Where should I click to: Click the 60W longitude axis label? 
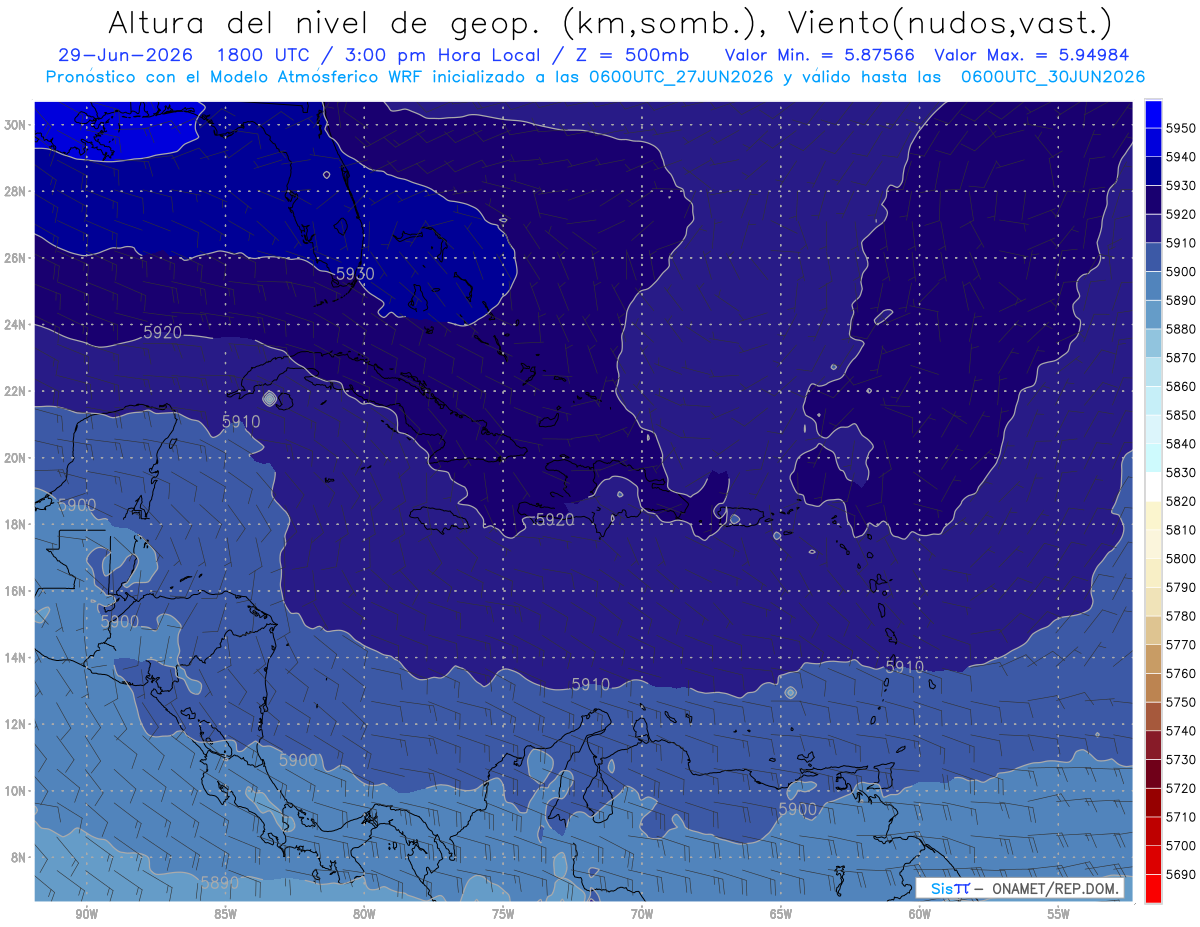(x=920, y=915)
